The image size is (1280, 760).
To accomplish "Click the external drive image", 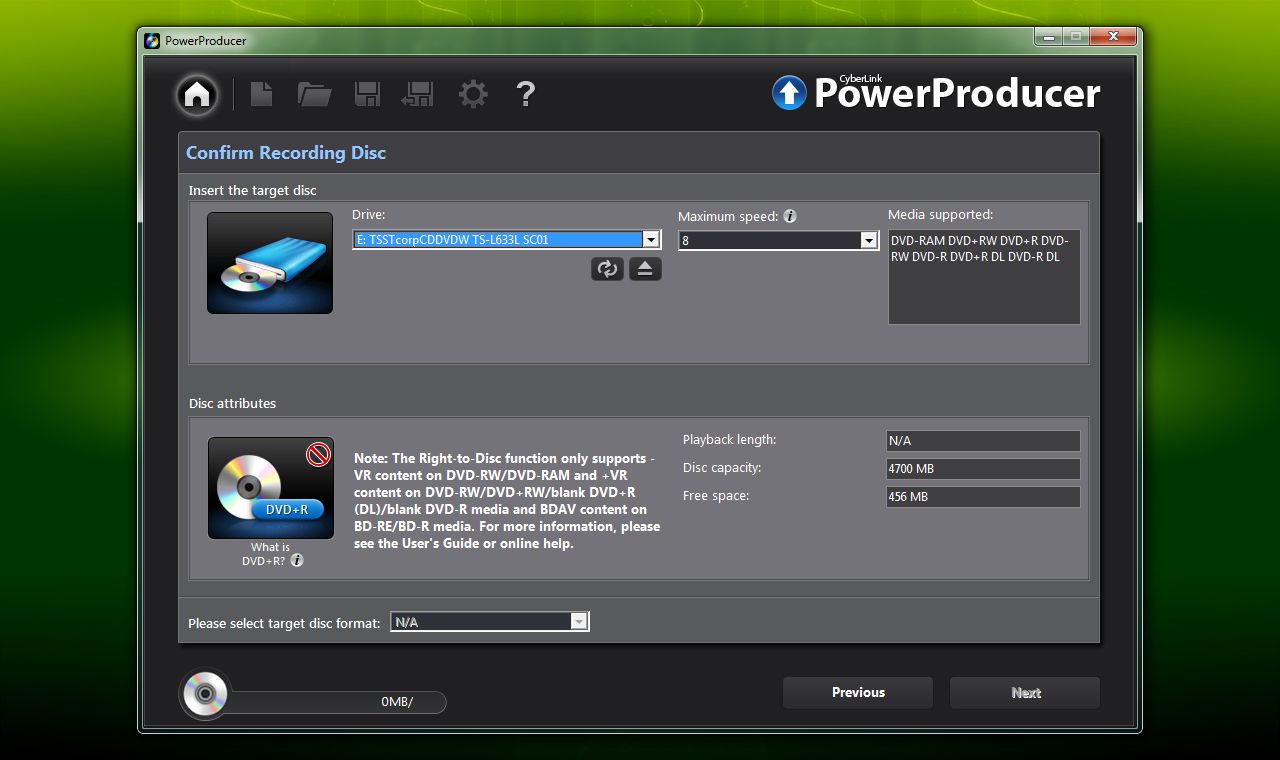I will point(270,263).
